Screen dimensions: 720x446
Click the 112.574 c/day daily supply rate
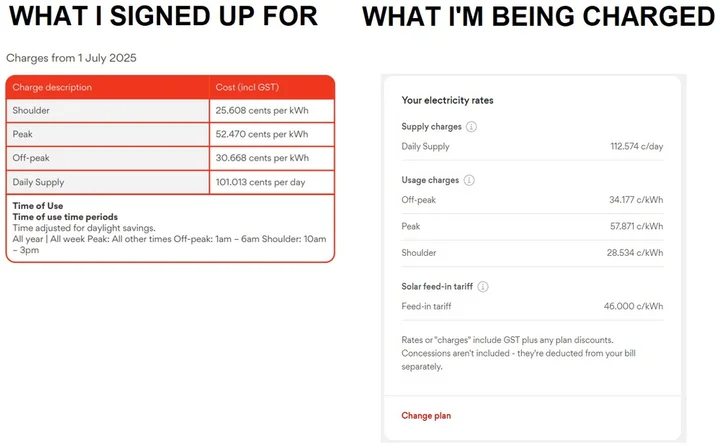pyautogui.click(x=636, y=147)
